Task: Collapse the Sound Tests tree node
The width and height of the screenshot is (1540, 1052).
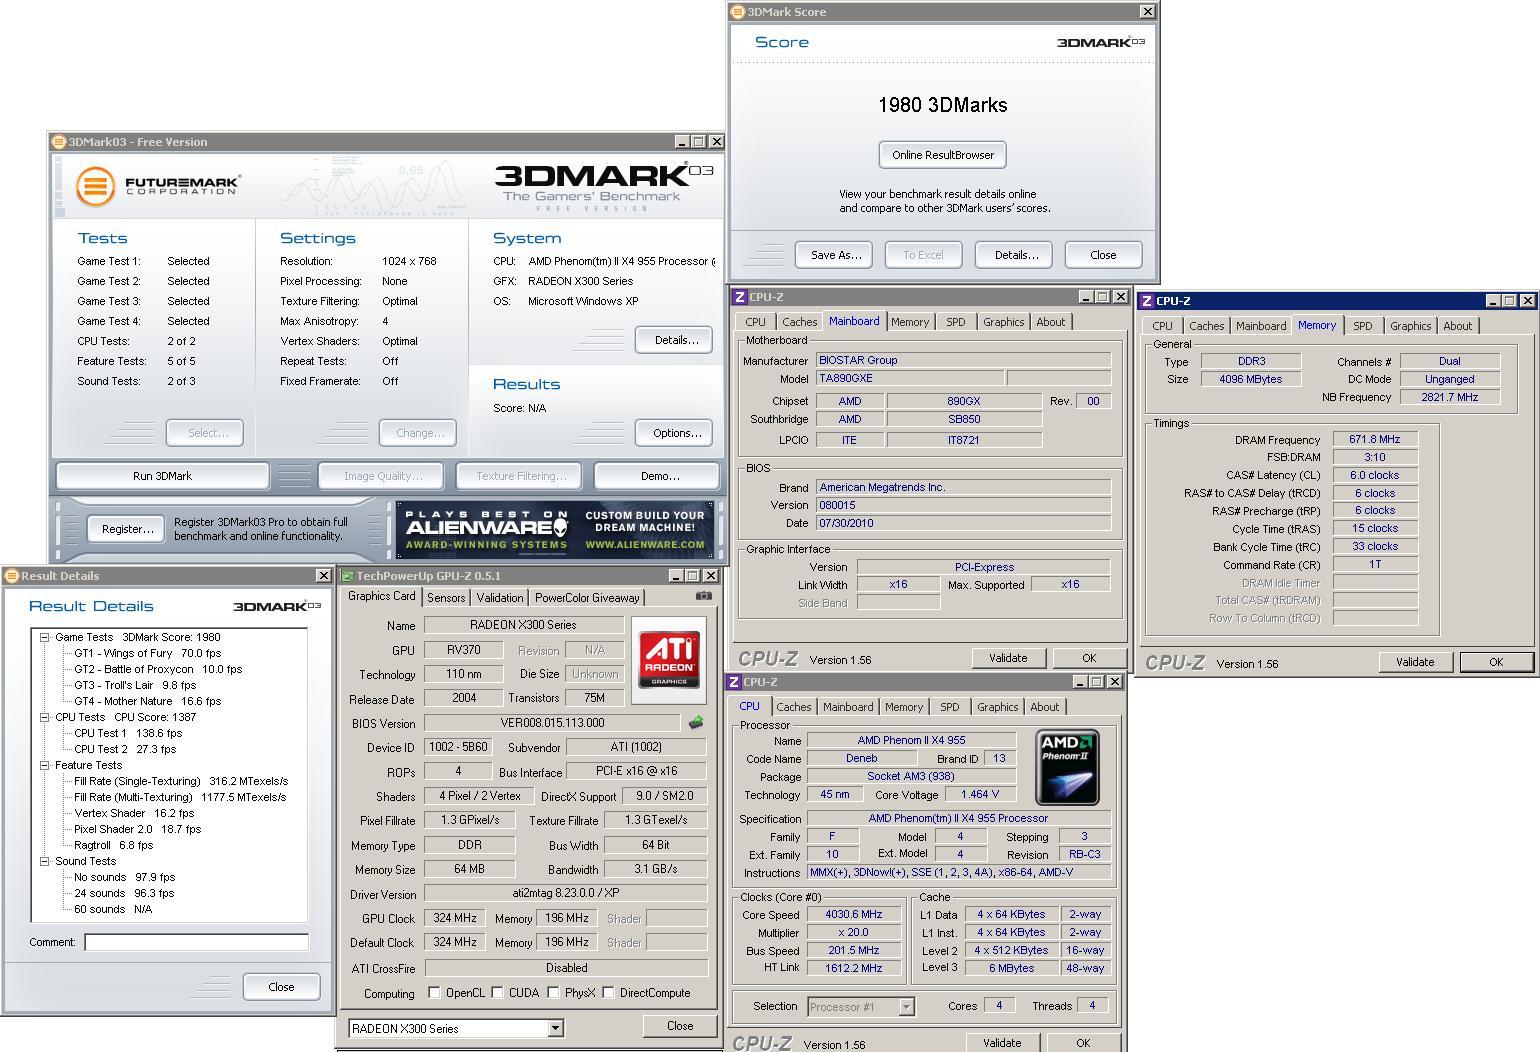Action: [x=45, y=861]
